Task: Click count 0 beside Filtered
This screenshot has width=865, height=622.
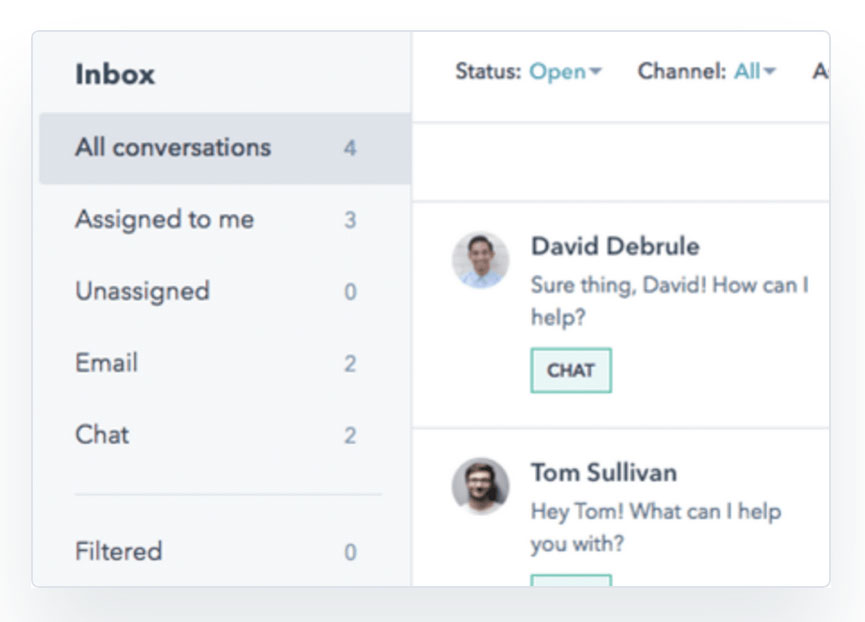Action: click(350, 552)
